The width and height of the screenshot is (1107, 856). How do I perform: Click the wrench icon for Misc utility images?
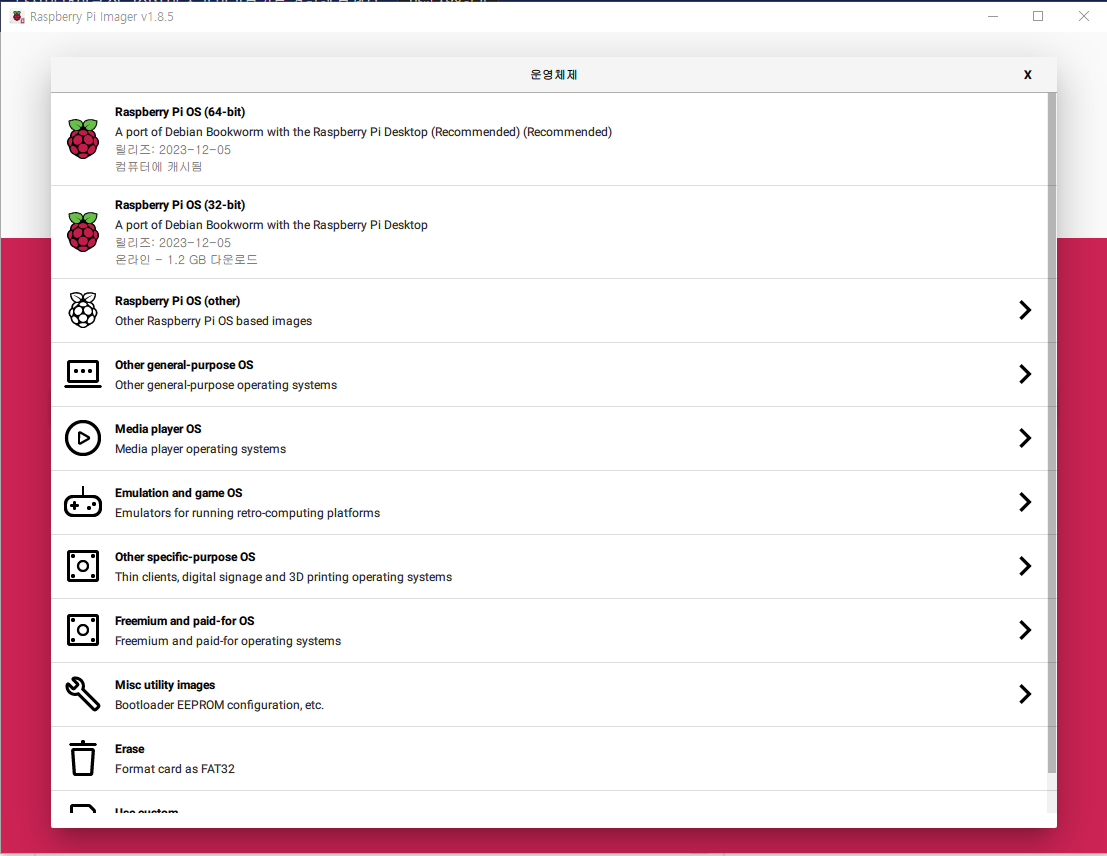pyautogui.click(x=83, y=694)
